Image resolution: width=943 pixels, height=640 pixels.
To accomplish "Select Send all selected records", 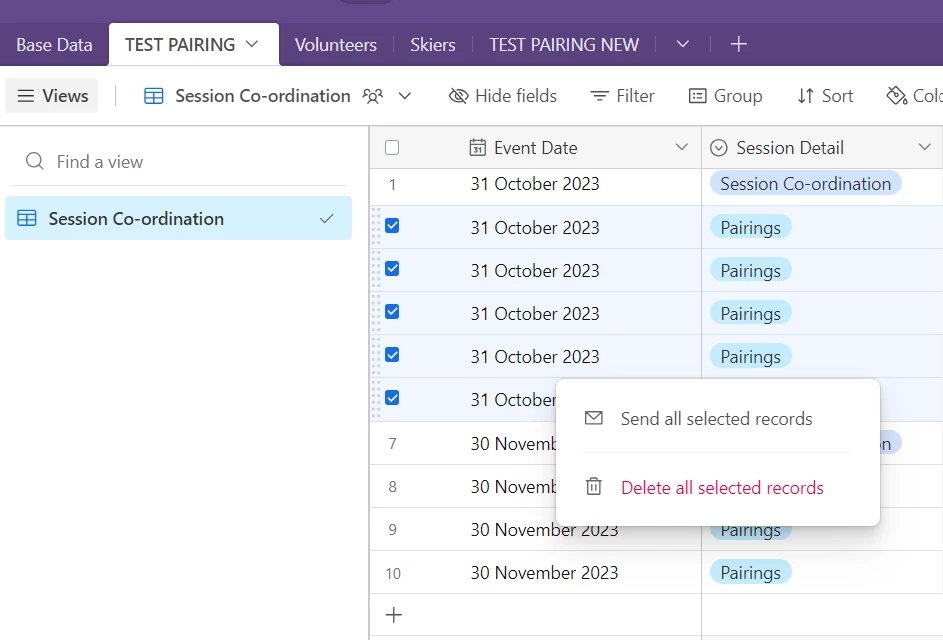I will pos(716,419).
